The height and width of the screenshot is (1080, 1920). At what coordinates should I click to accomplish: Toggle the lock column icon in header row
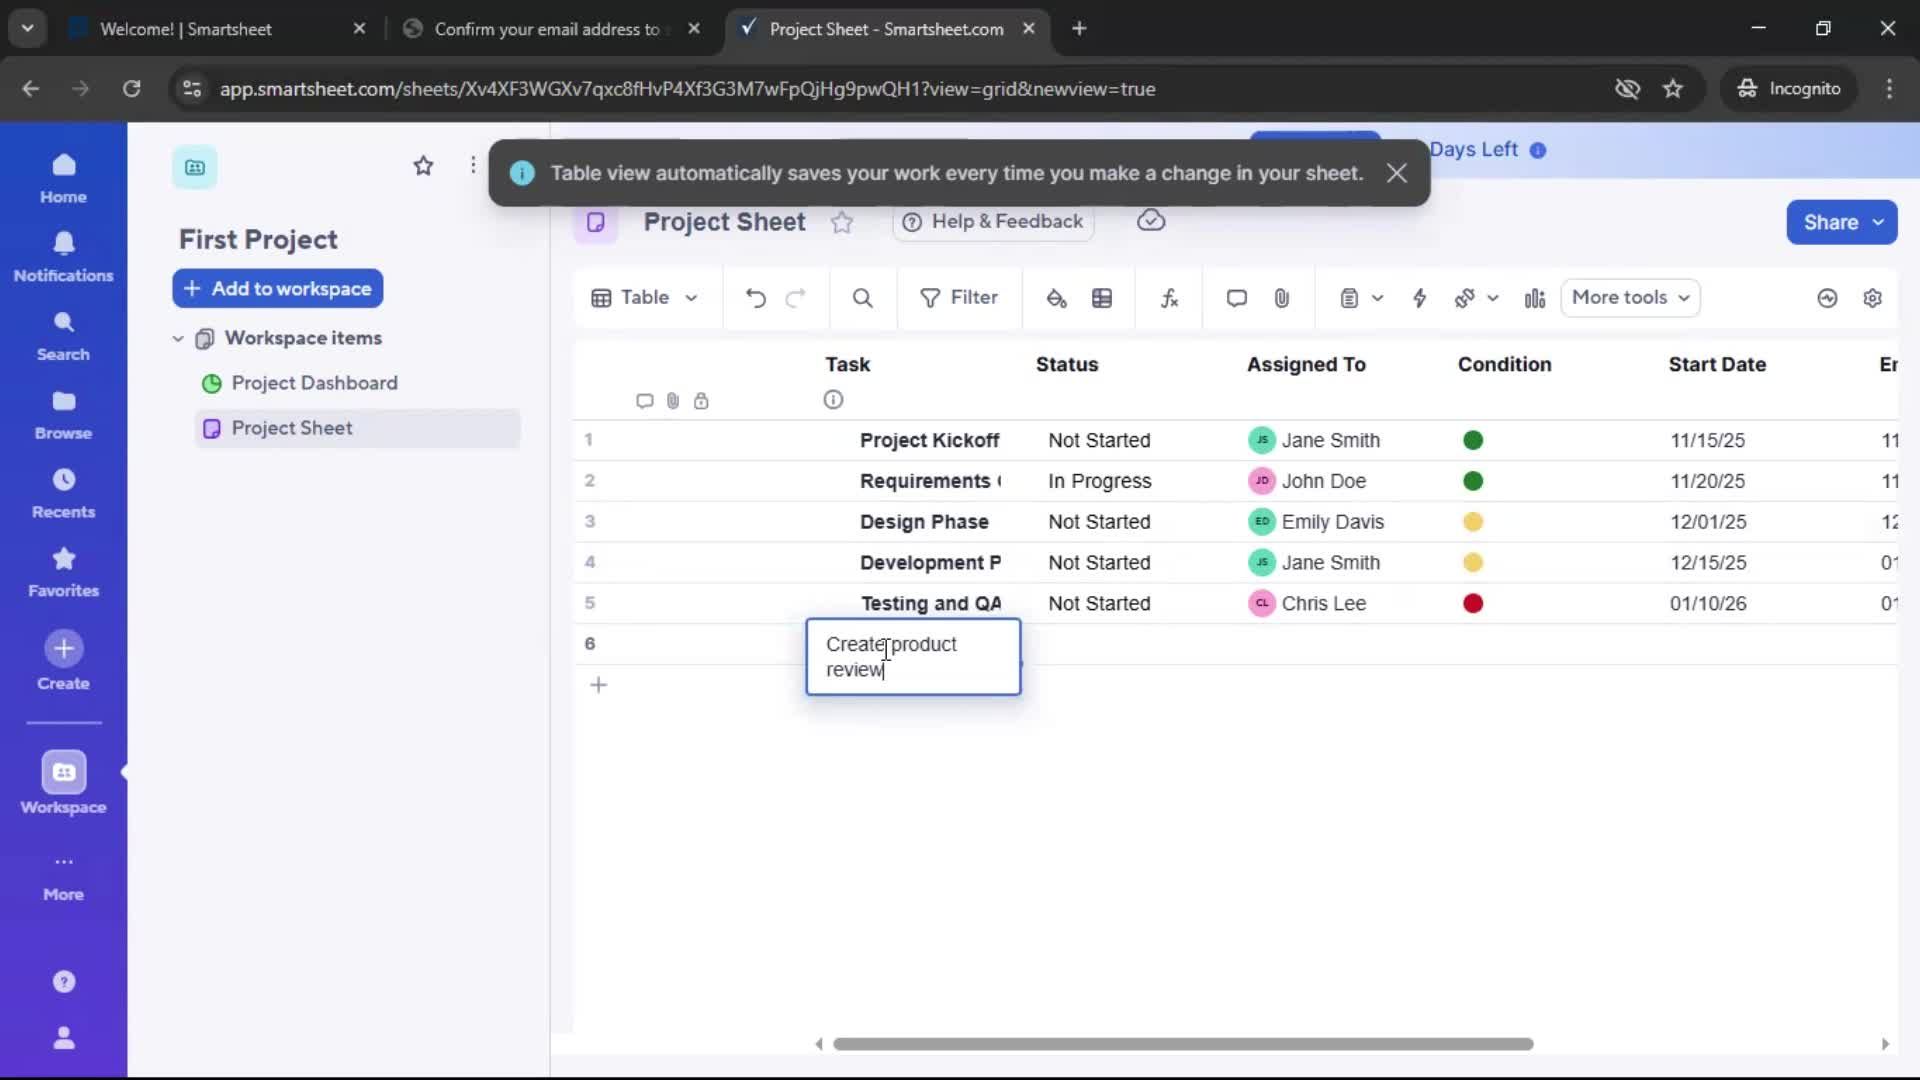[x=703, y=400]
